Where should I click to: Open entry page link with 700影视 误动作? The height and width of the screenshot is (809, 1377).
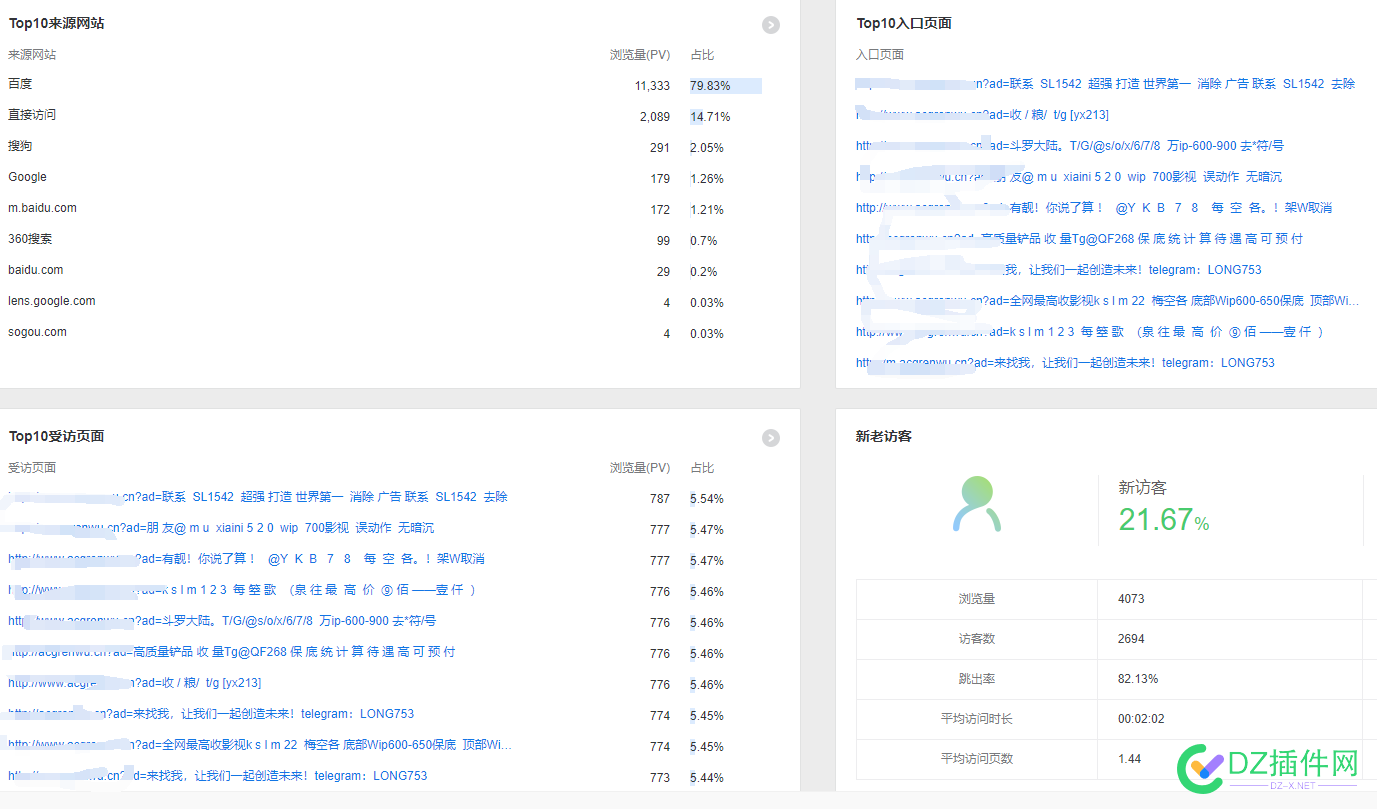[1069, 177]
